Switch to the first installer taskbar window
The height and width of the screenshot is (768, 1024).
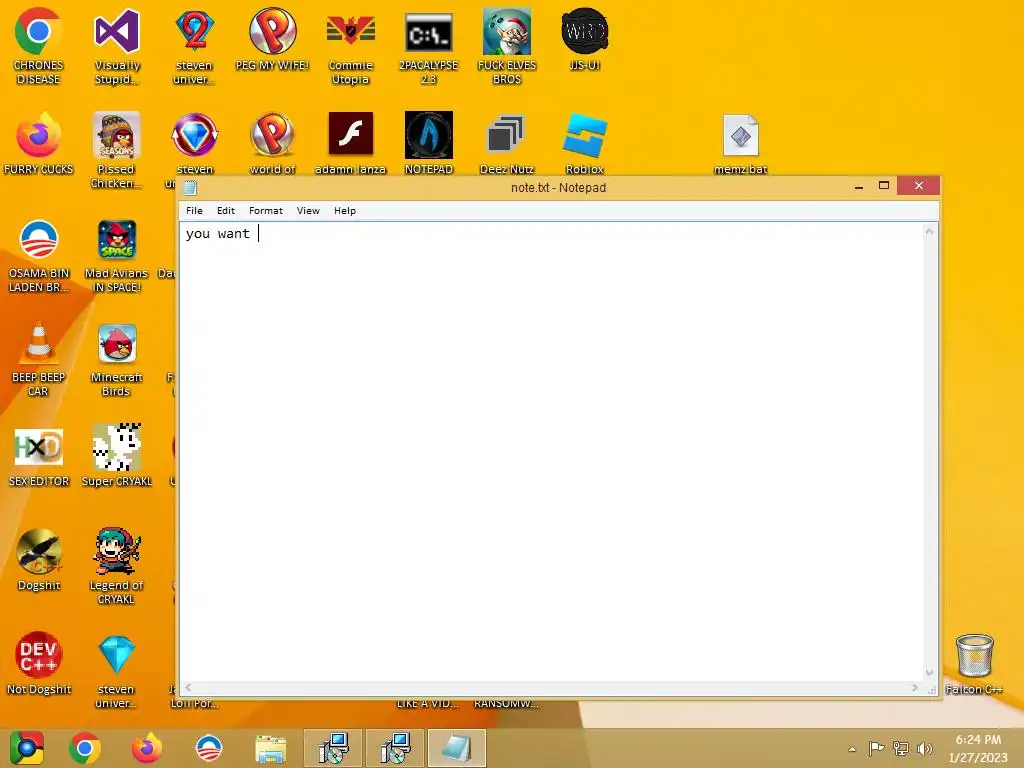[333, 748]
